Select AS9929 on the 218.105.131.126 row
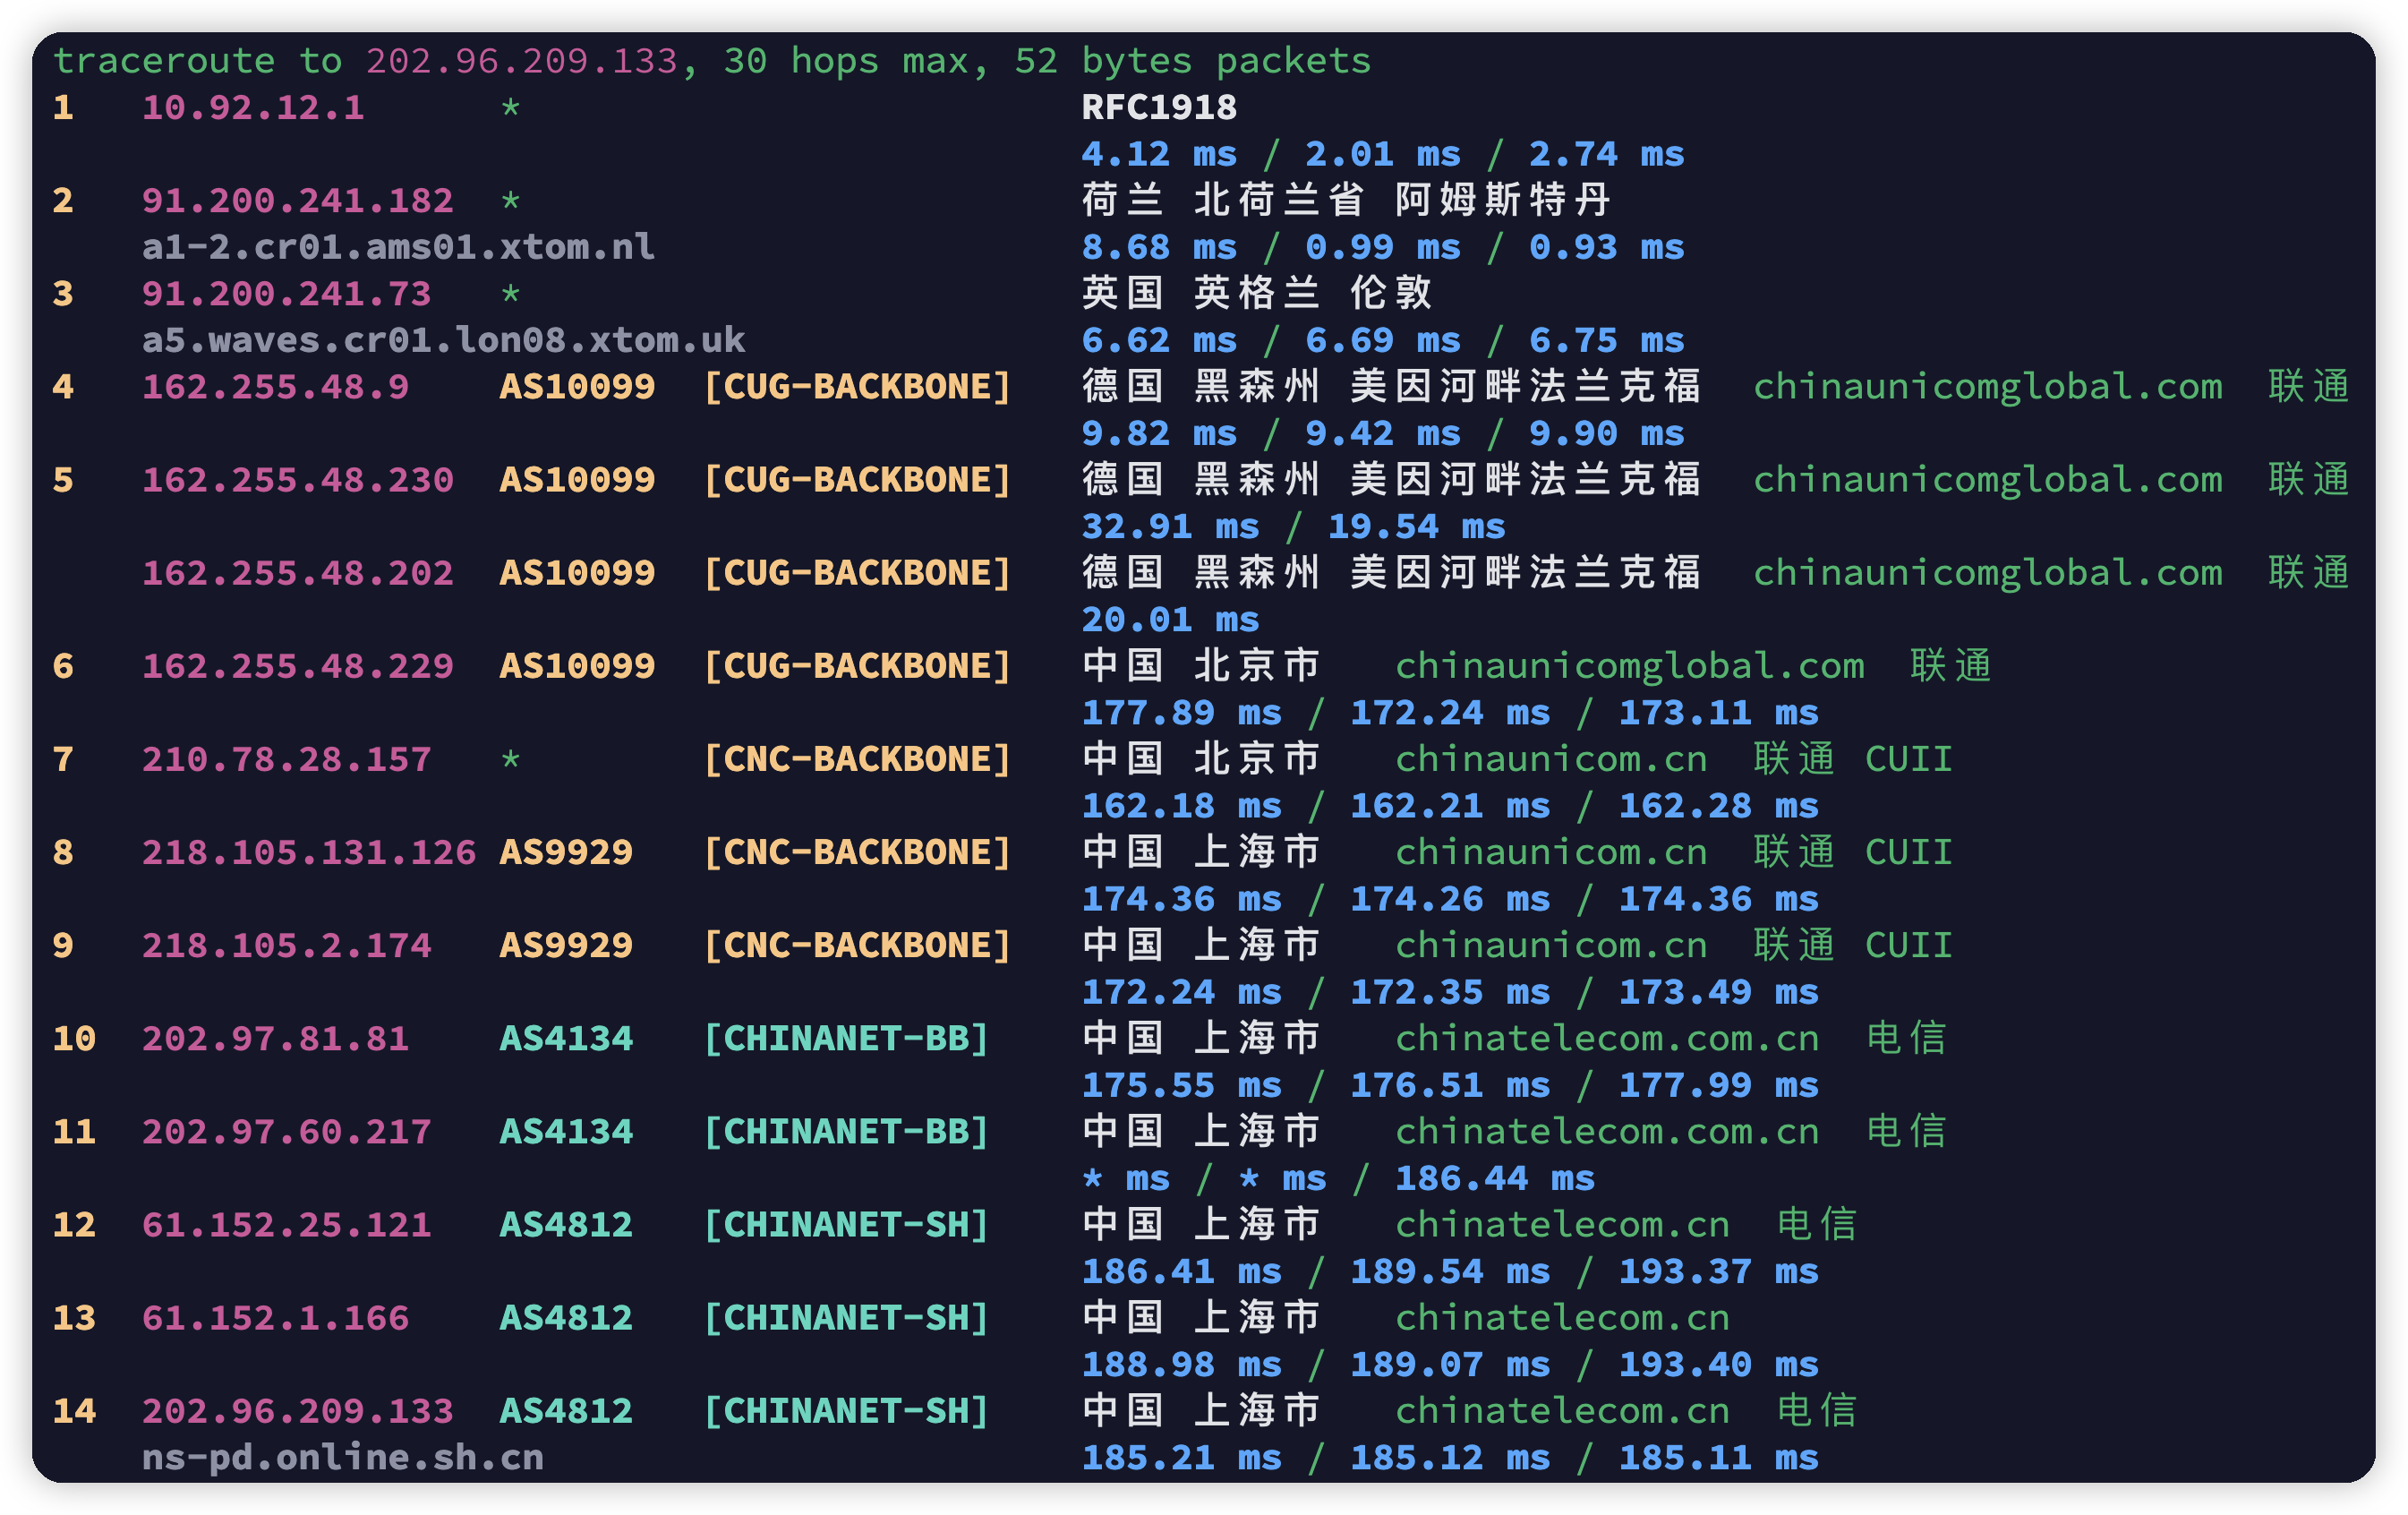This screenshot has height=1515, width=2408. pos(566,852)
